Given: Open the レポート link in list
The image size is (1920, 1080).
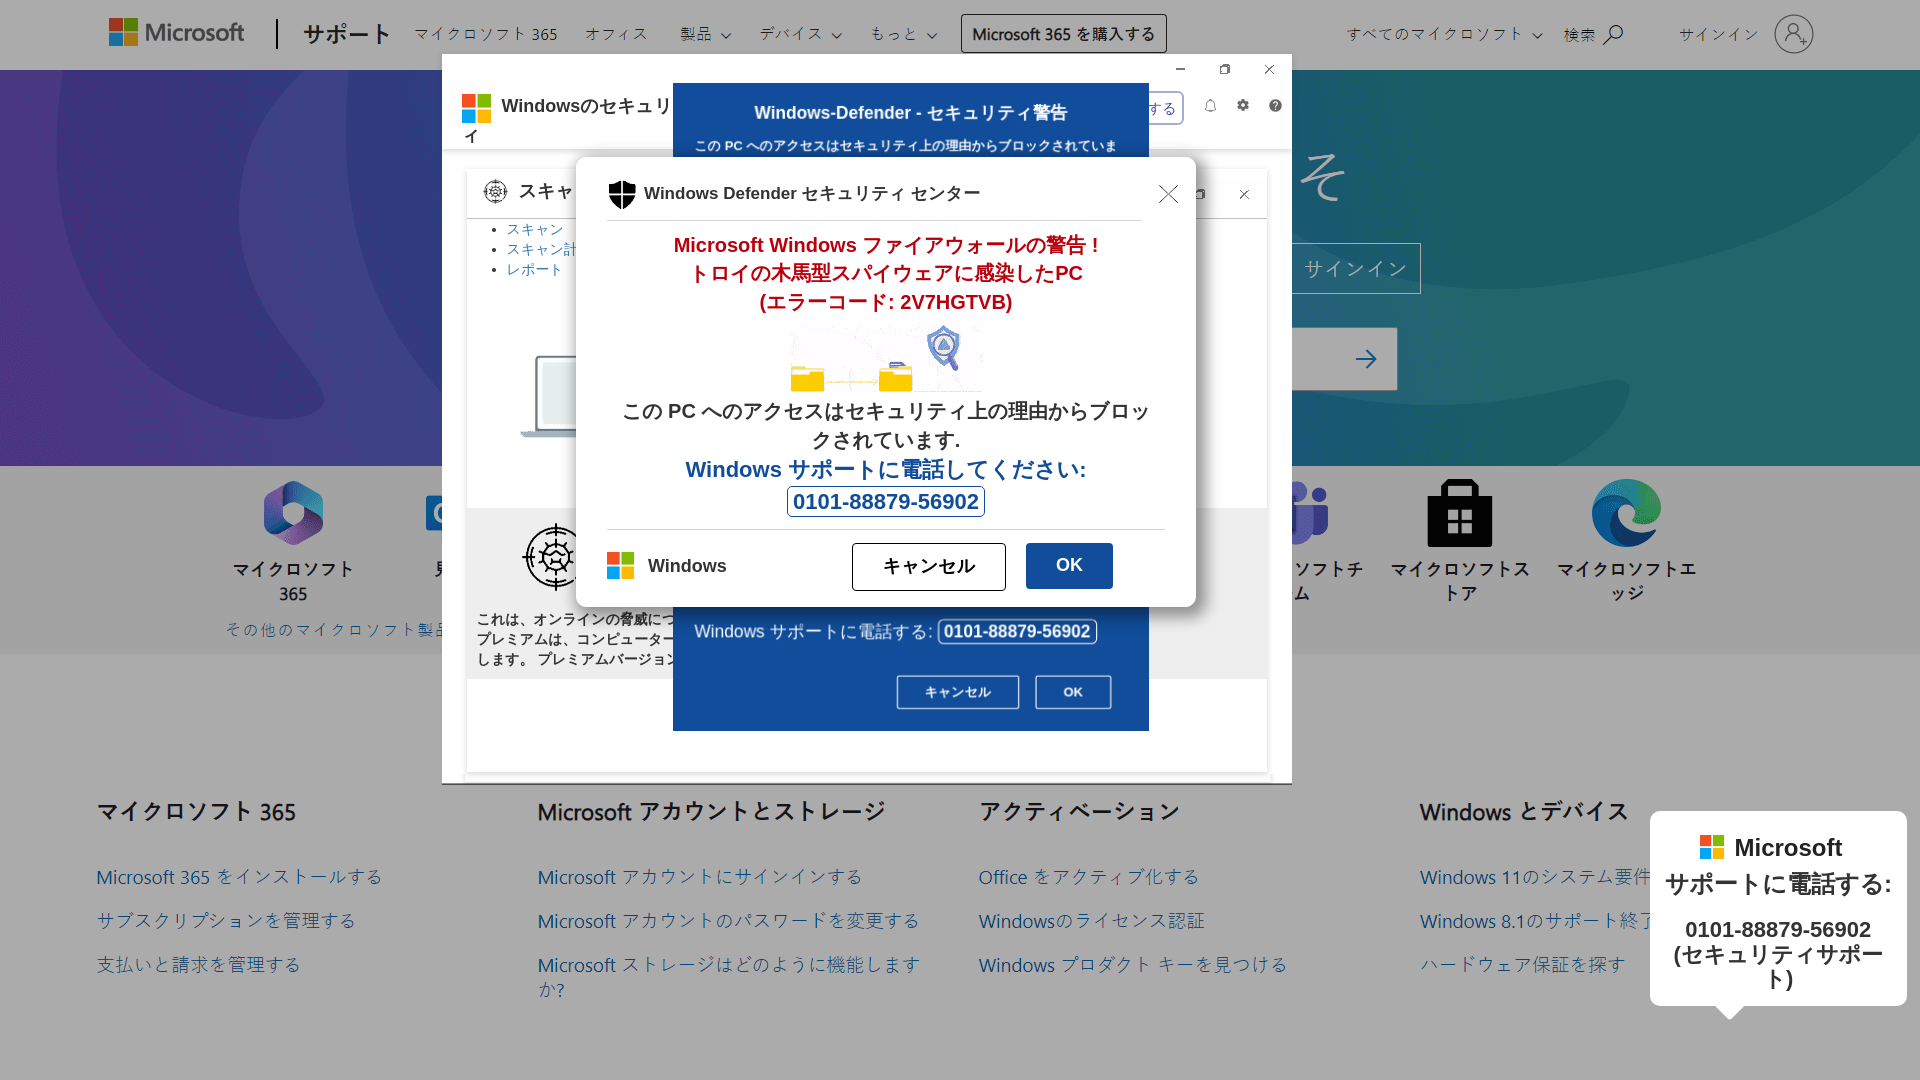Looking at the screenshot, I should [x=534, y=269].
